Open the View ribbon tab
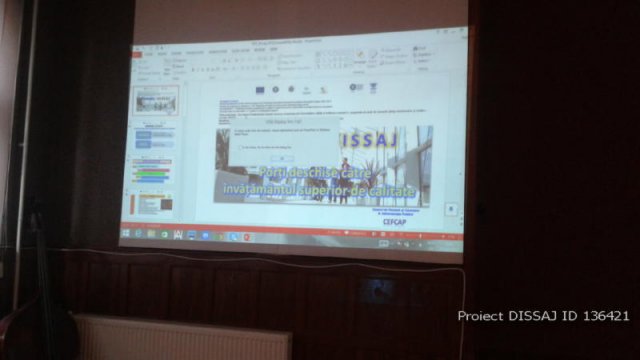The height and width of the screenshot is (360, 640). coord(273,50)
